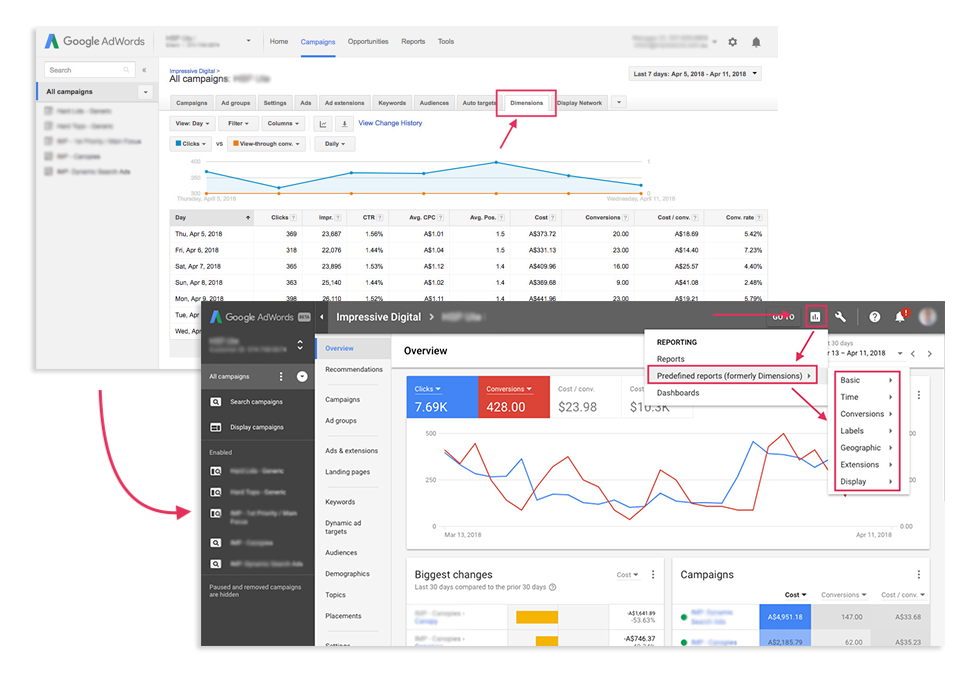Sort Campaigns card by Conversions column
The width and height of the screenshot is (979, 682).
click(844, 595)
